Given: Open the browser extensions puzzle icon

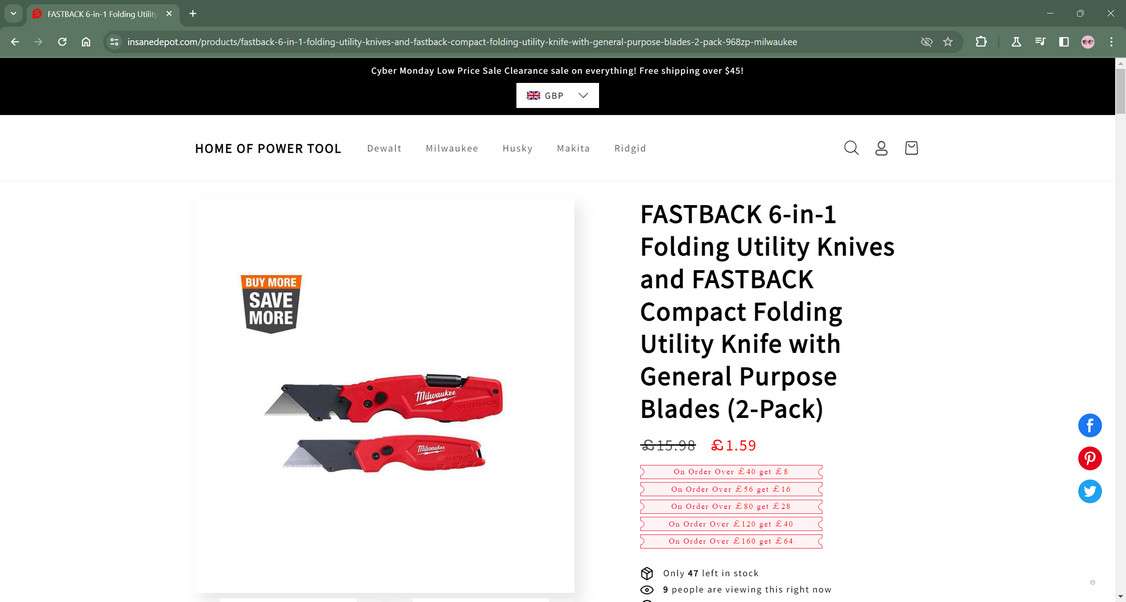Looking at the screenshot, I should pyautogui.click(x=981, y=42).
